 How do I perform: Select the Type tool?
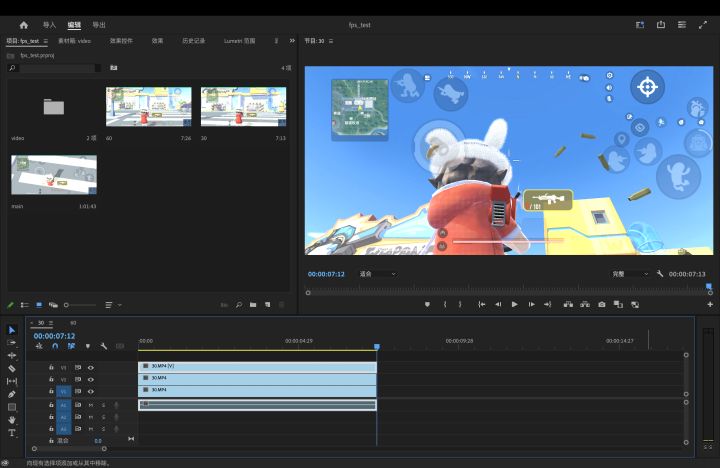[x=12, y=433]
